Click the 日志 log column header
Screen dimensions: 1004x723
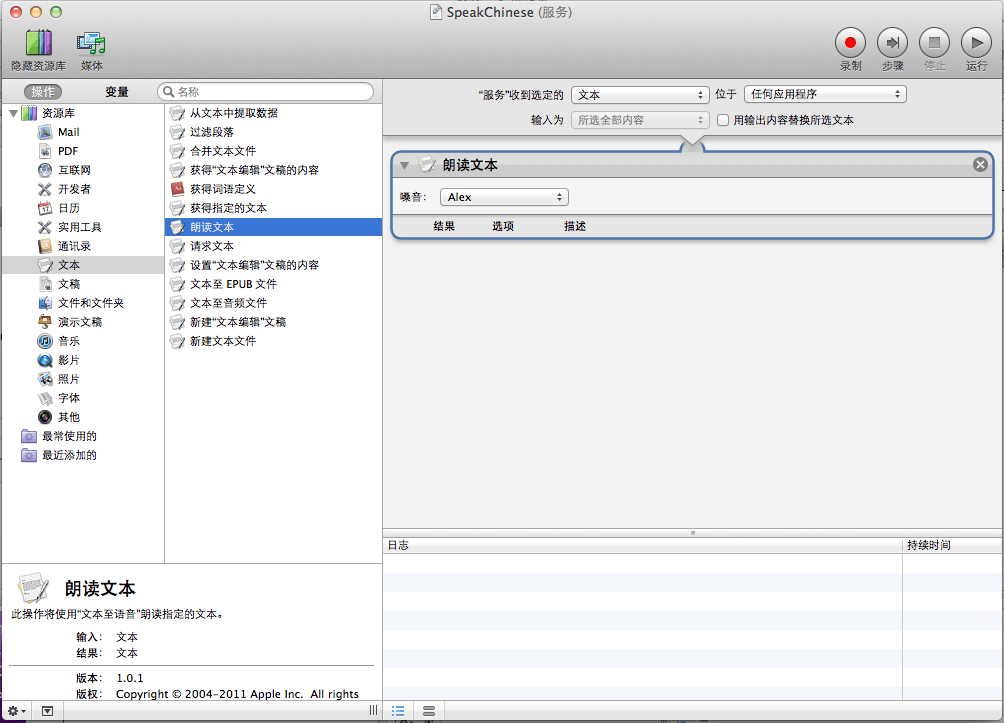tap(642, 545)
